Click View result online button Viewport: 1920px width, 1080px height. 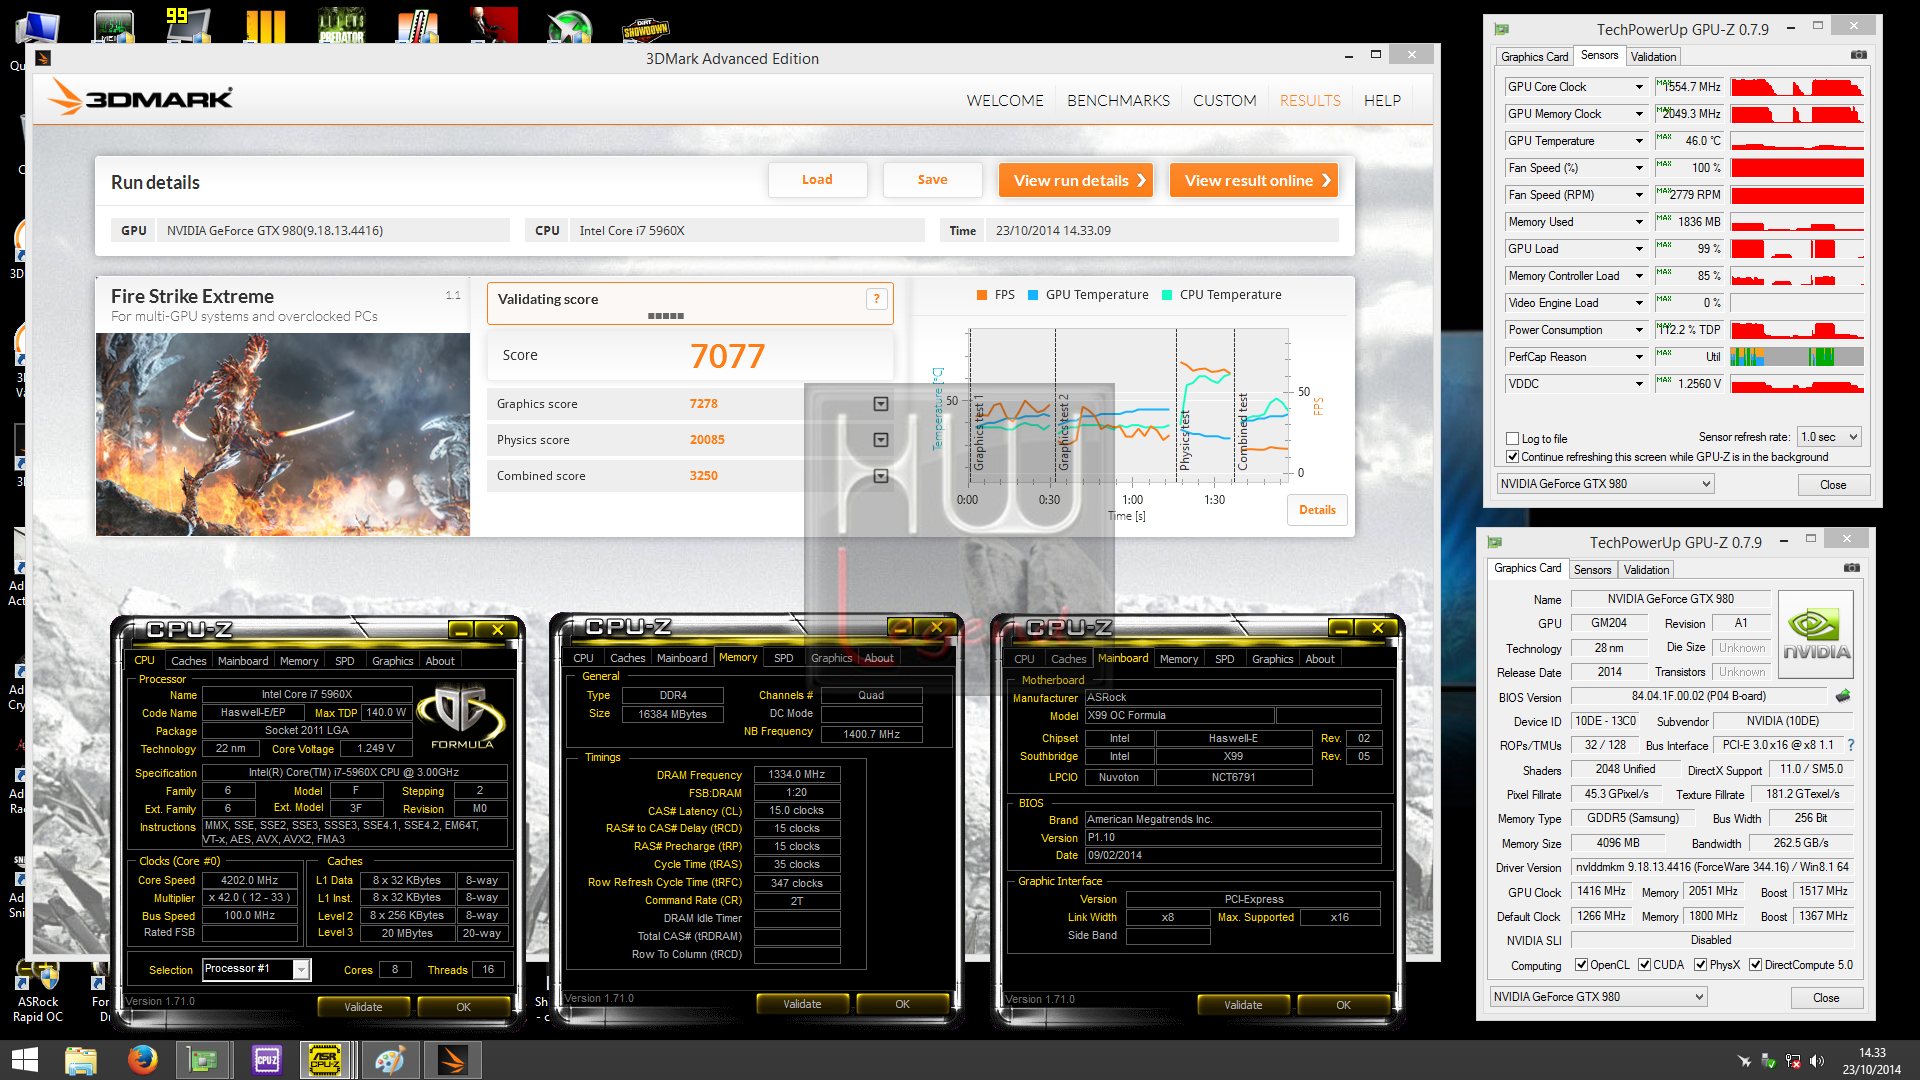[1253, 180]
